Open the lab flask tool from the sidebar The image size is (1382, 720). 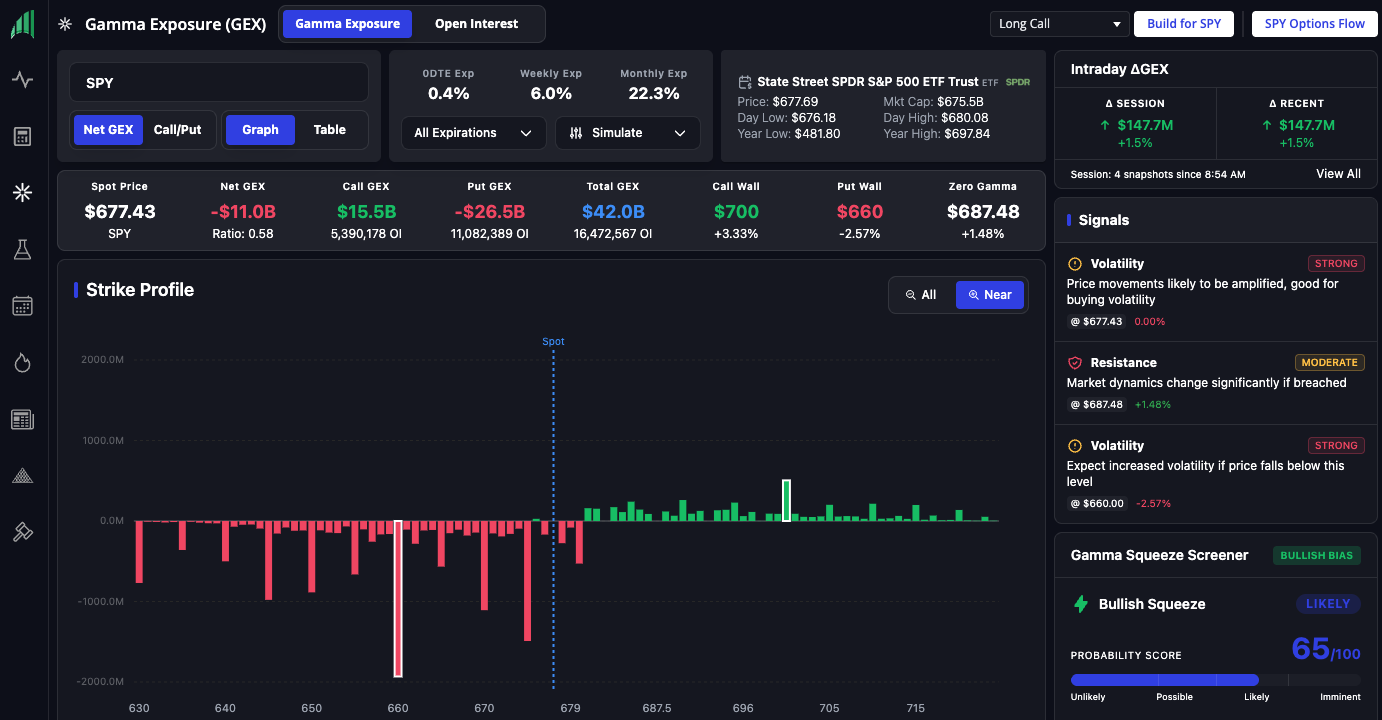(x=22, y=249)
